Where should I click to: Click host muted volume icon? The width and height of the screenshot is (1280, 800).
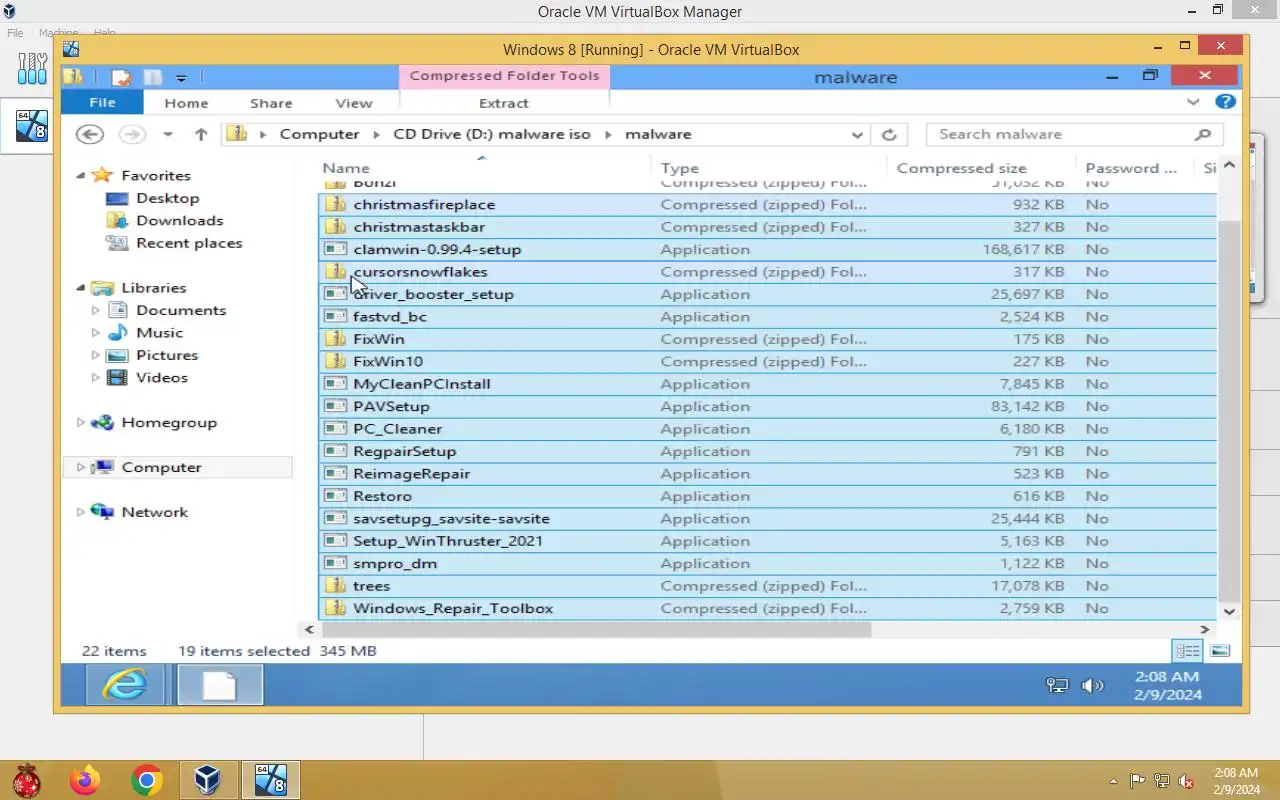tap(1186, 781)
